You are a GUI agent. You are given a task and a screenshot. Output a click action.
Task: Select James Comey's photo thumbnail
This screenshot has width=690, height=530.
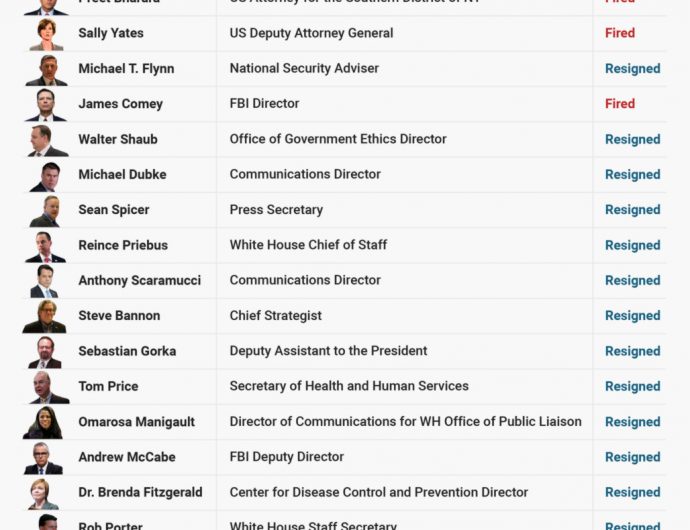pyautogui.click(x=45, y=104)
